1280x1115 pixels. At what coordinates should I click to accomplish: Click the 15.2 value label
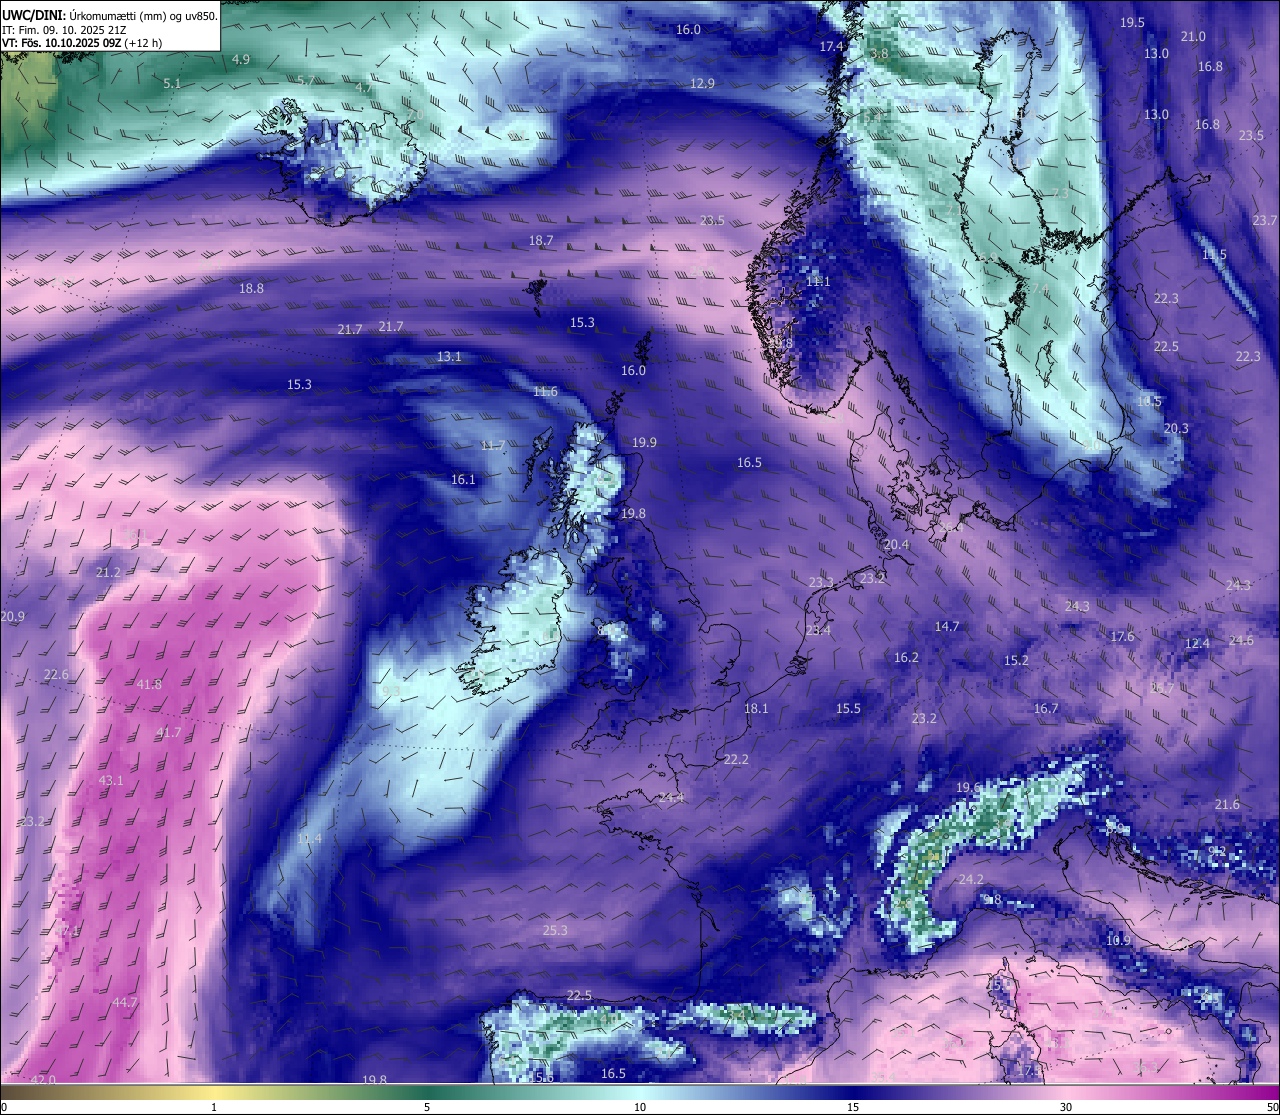click(x=1016, y=661)
